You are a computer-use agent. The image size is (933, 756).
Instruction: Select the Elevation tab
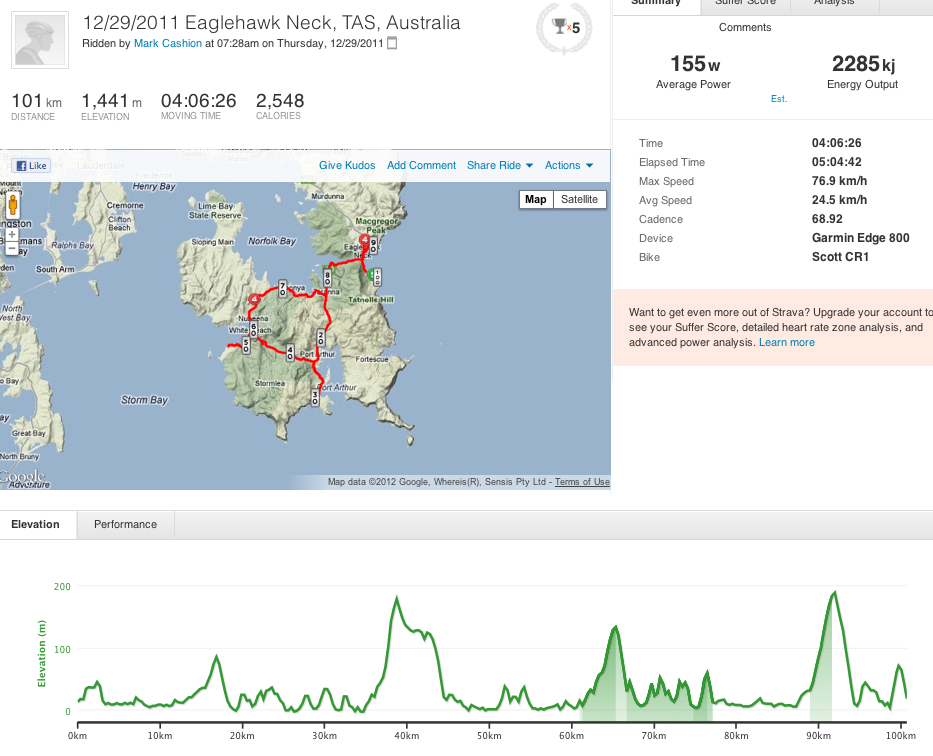(36, 524)
